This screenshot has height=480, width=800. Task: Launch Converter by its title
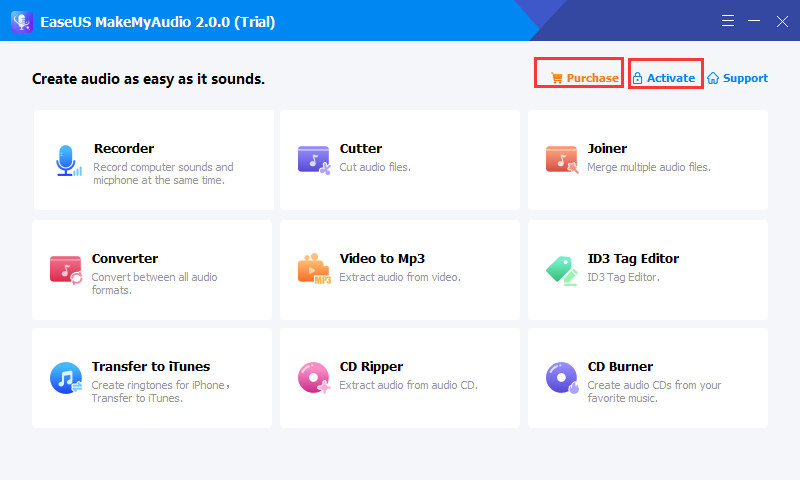[x=125, y=259]
